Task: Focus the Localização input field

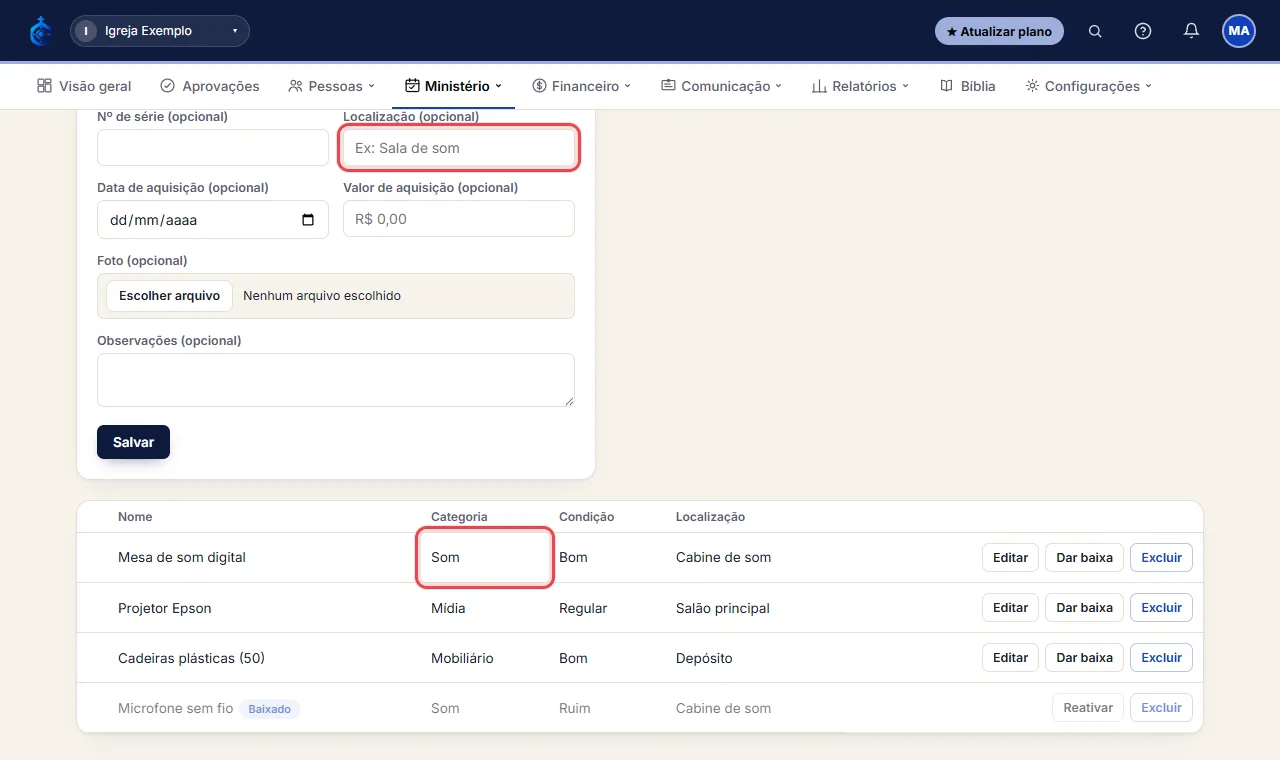Action: coord(459,147)
